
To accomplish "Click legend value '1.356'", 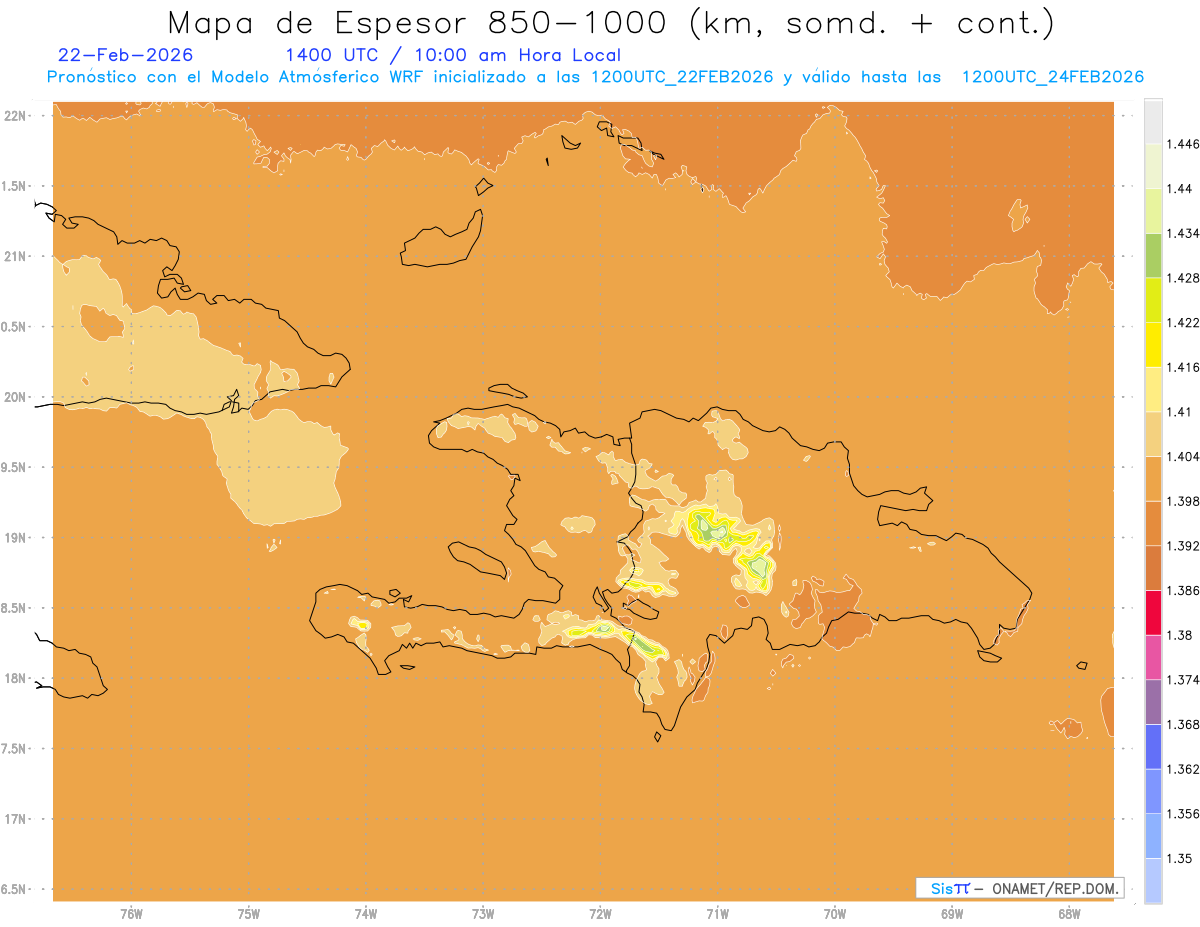I will tap(1182, 814).
